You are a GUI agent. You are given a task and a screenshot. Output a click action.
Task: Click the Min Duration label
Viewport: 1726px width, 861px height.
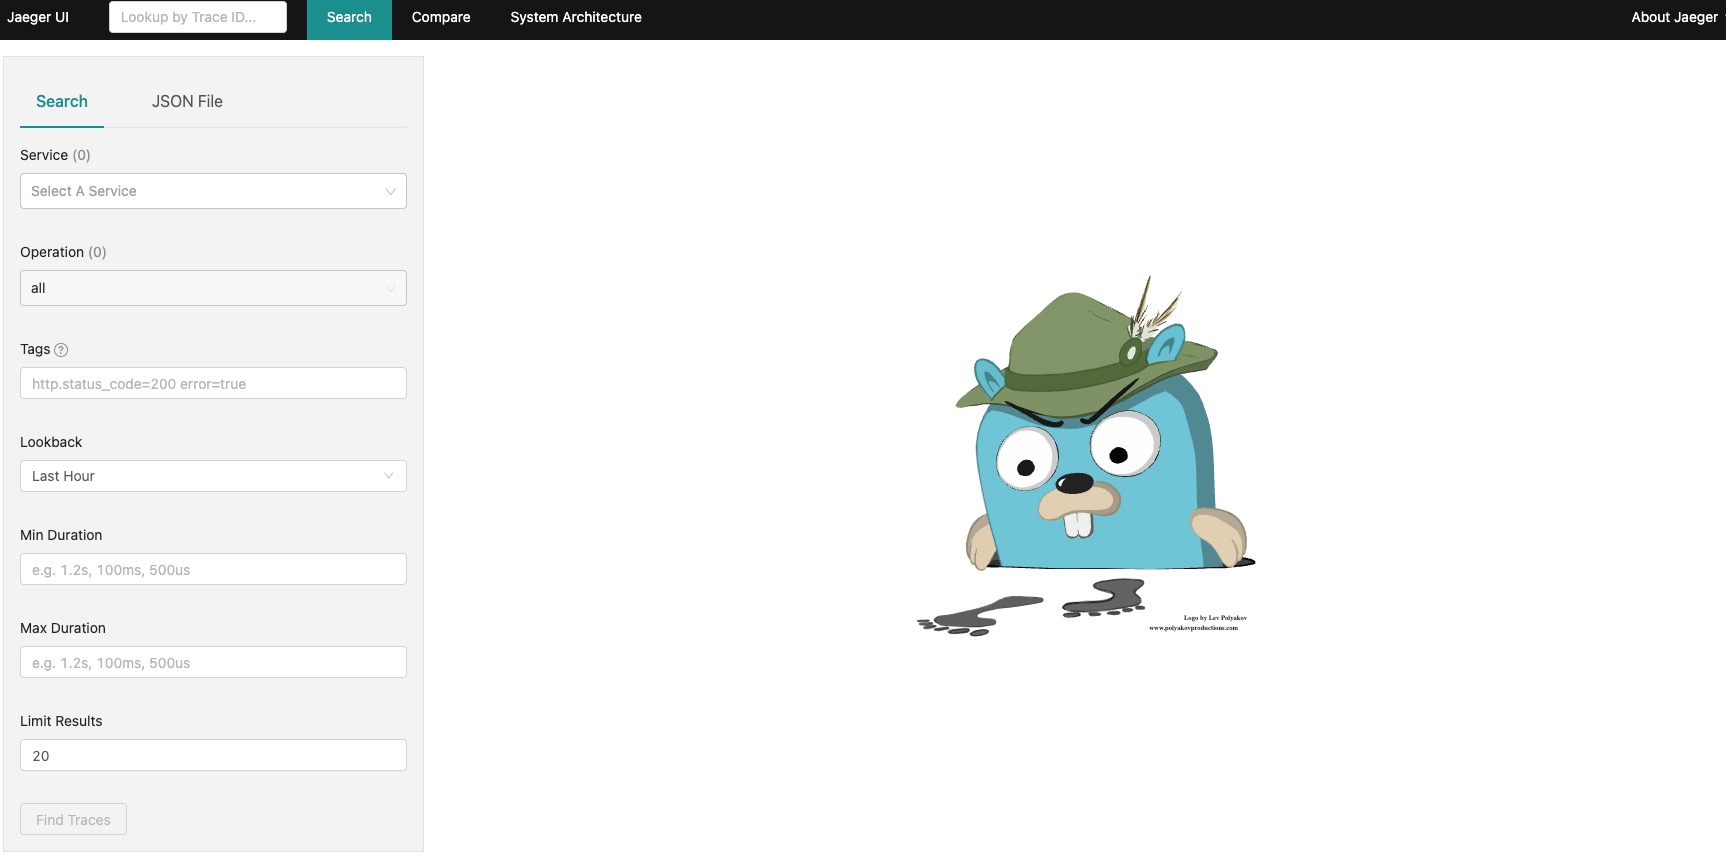[61, 535]
